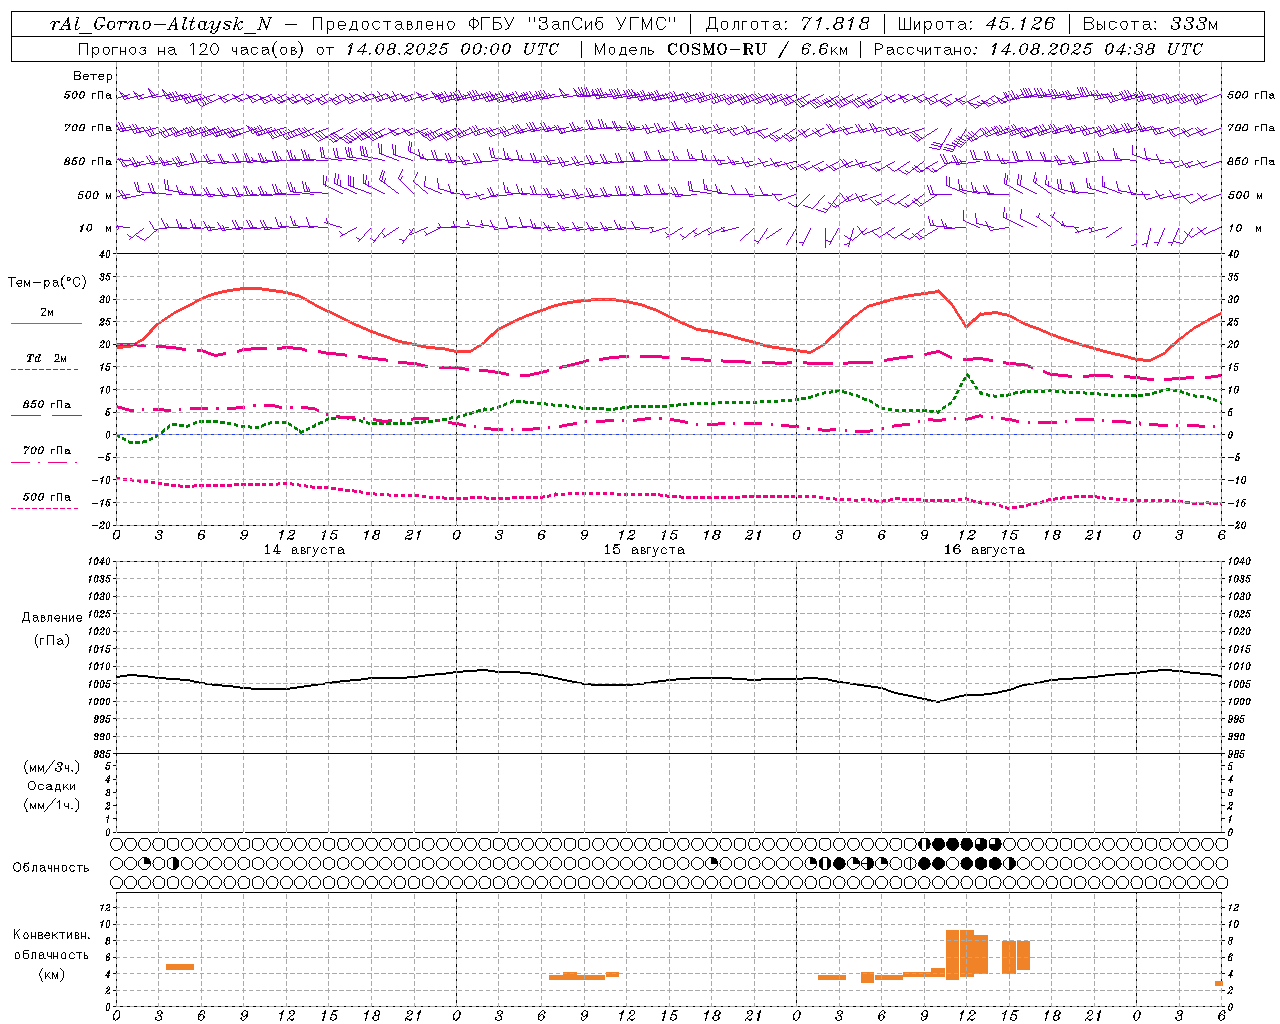
Task: Click the orange convective bar on 14 August morning
Action: pyautogui.click(x=180, y=966)
